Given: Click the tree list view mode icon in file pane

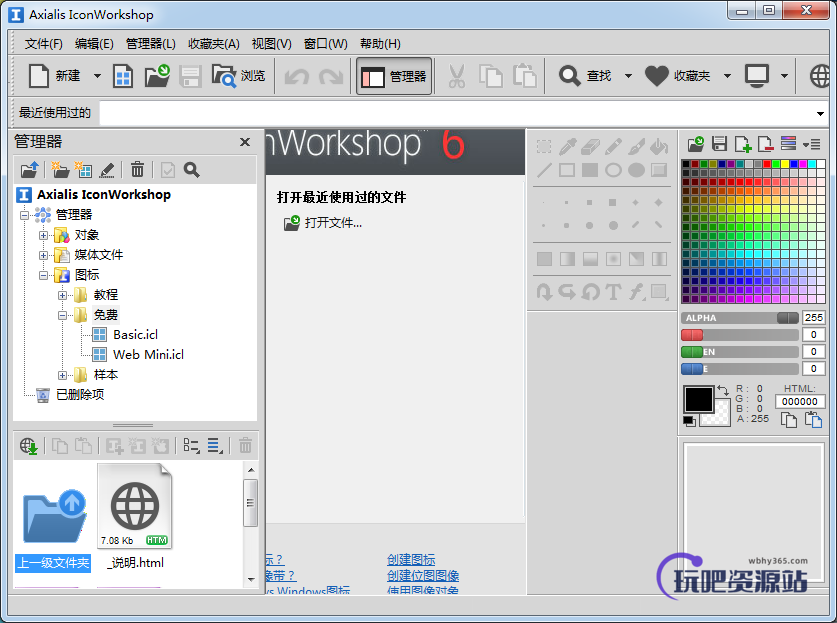Looking at the screenshot, I should click(191, 445).
